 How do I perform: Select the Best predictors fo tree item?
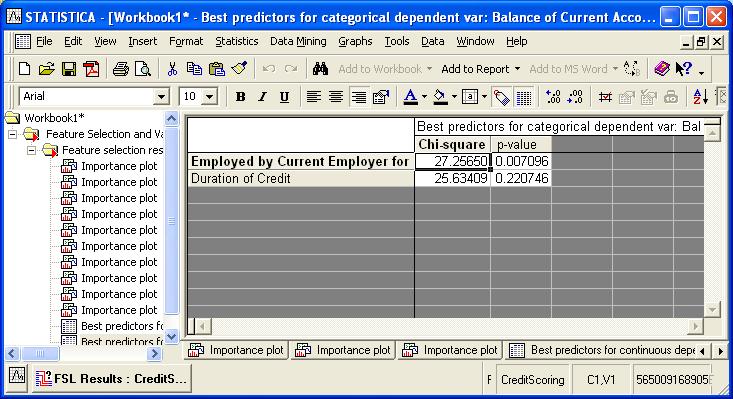pyautogui.click(x=122, y=326)
